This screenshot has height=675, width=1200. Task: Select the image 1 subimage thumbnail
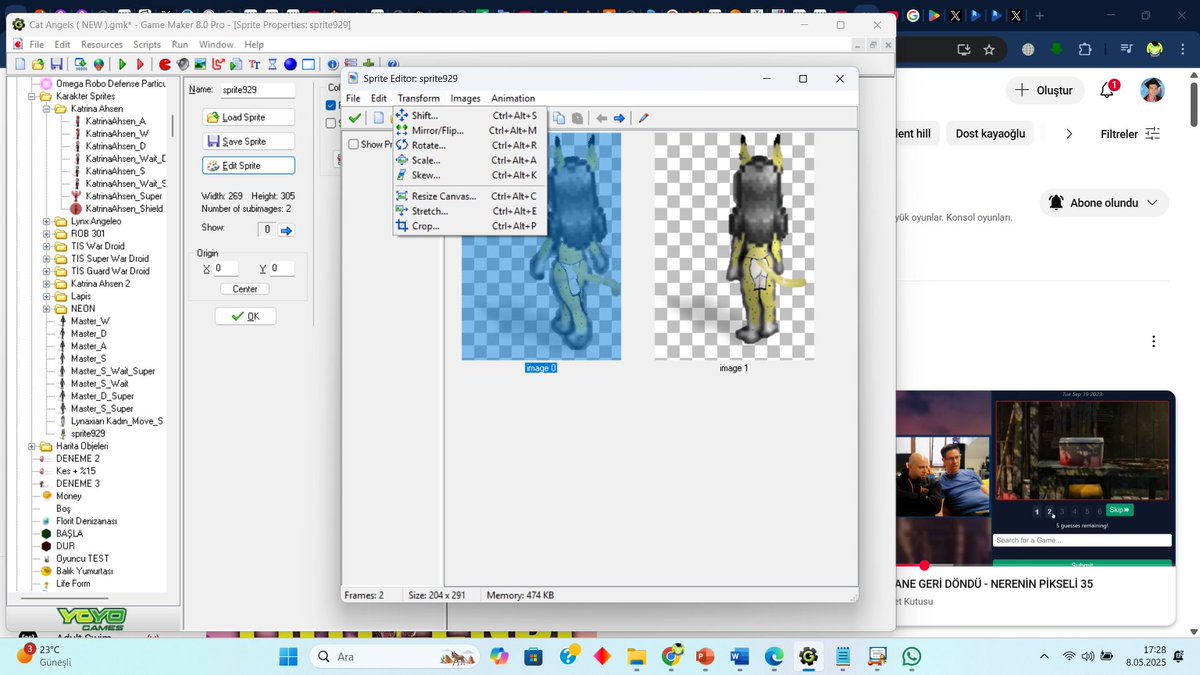[734, 246]
